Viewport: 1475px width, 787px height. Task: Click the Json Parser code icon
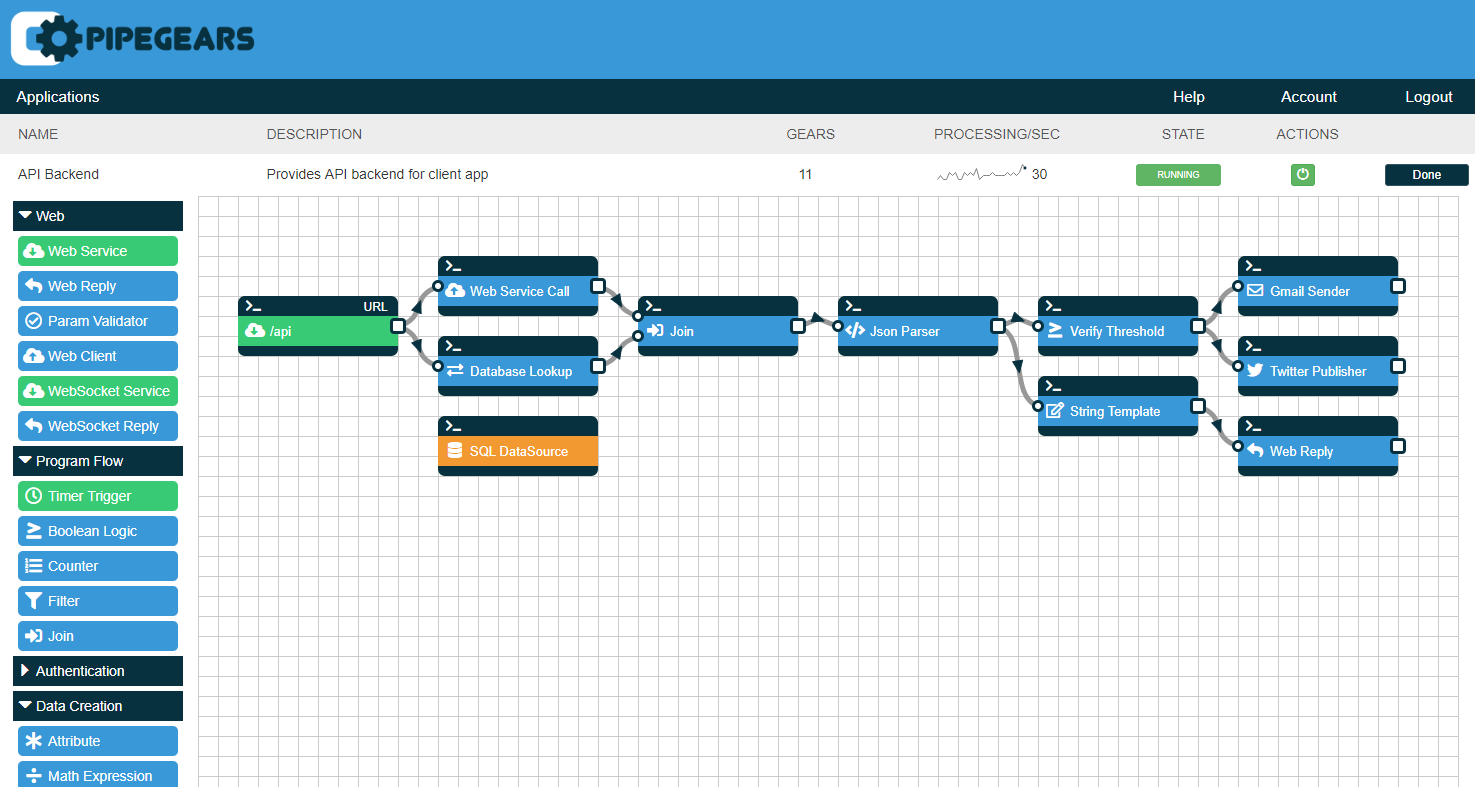[855, 331]
